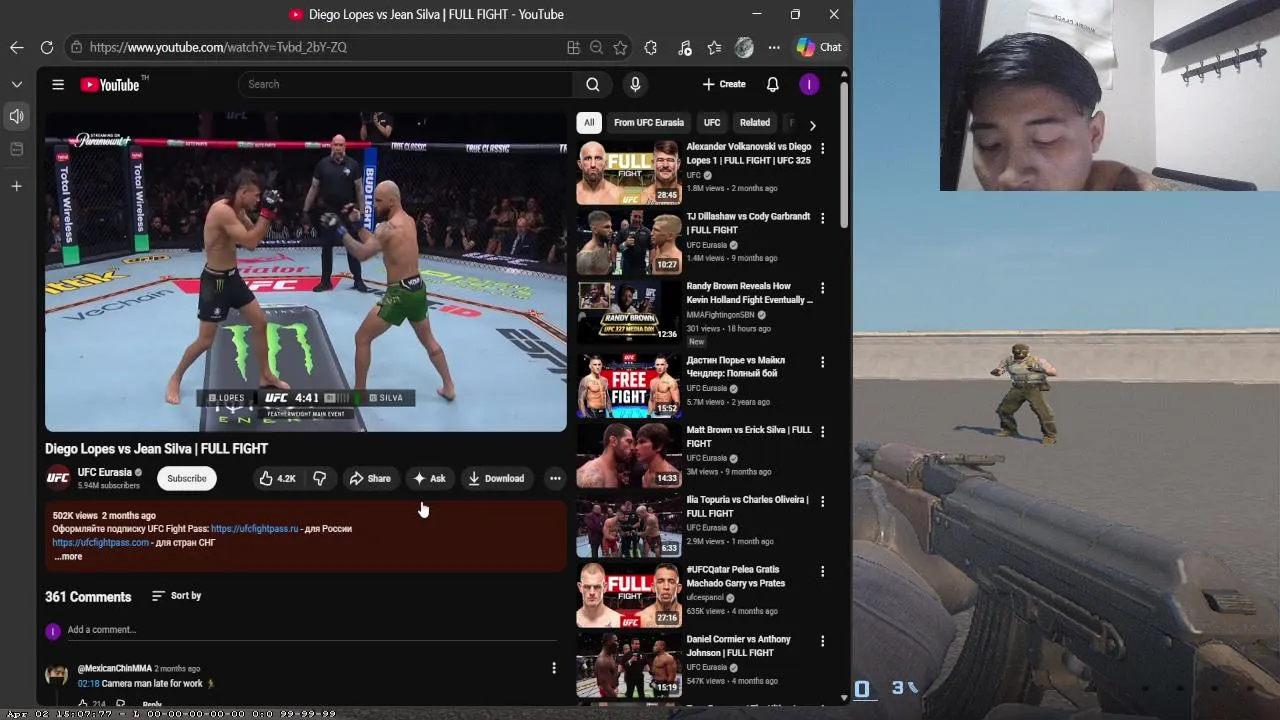The image size is (1280, 720).
Task: Reload the YouTube page
Action: pyautogui.click(x=47, y=47)
